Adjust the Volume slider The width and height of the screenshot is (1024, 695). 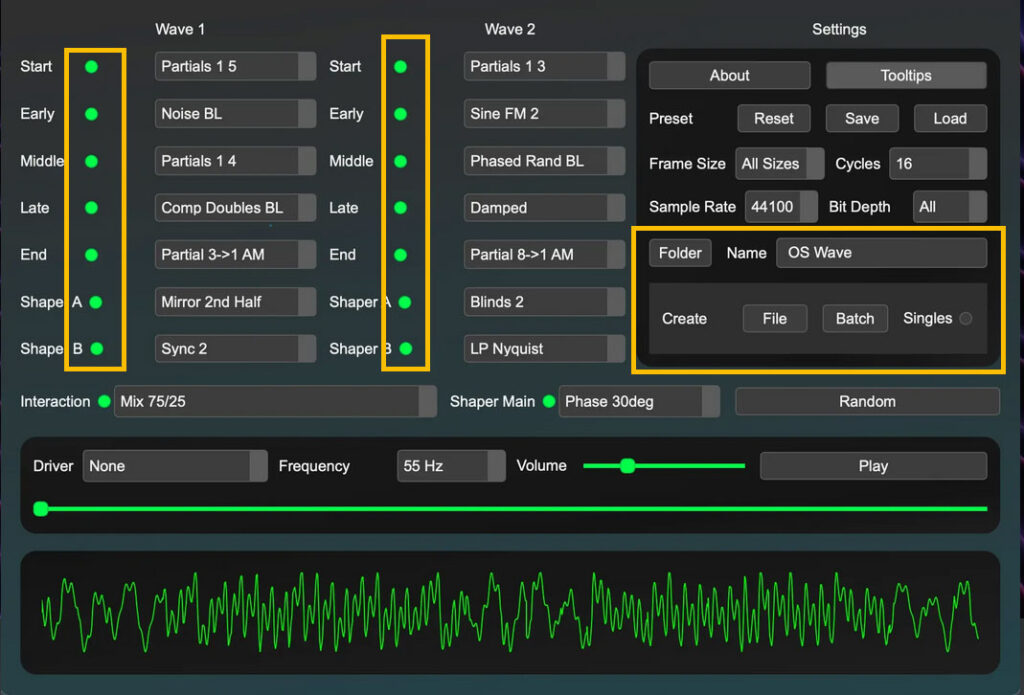click(627, 465)
